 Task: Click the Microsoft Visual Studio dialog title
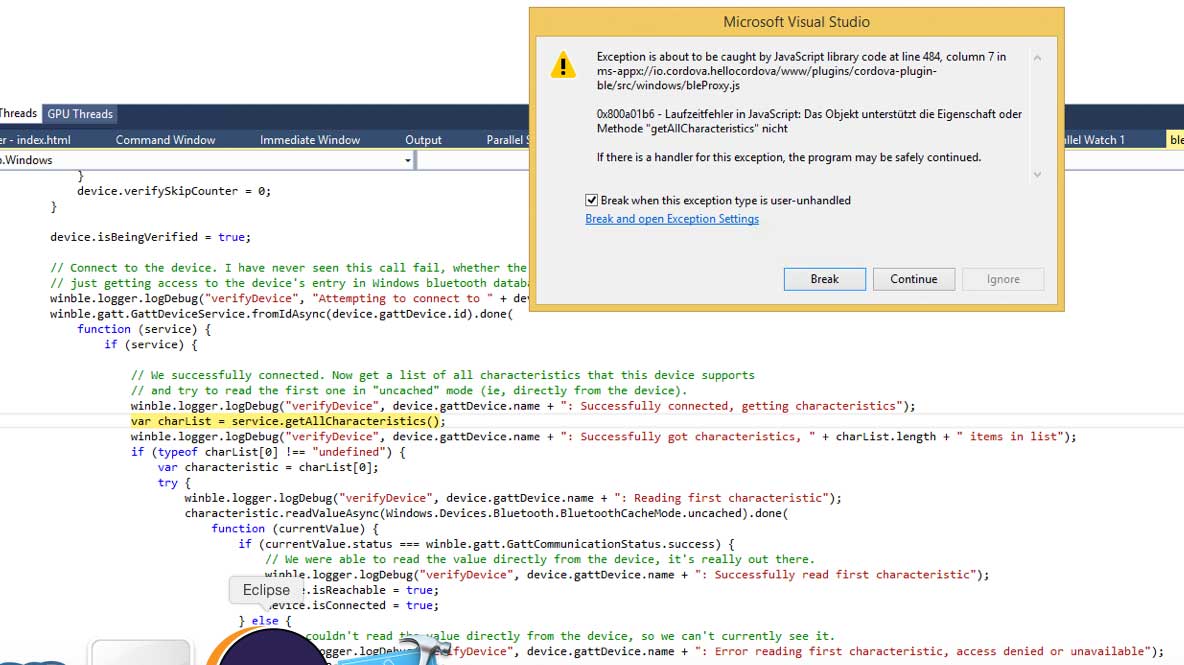(x=797, y=22)
